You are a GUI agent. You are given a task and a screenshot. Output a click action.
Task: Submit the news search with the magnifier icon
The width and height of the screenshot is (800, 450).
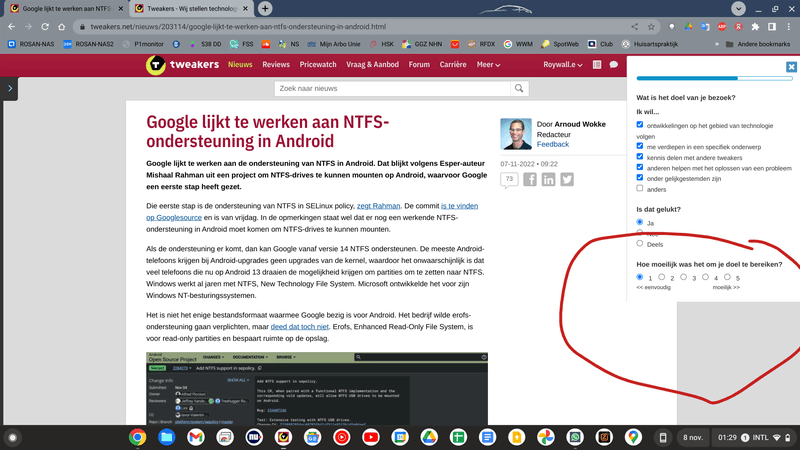point(519,88)
